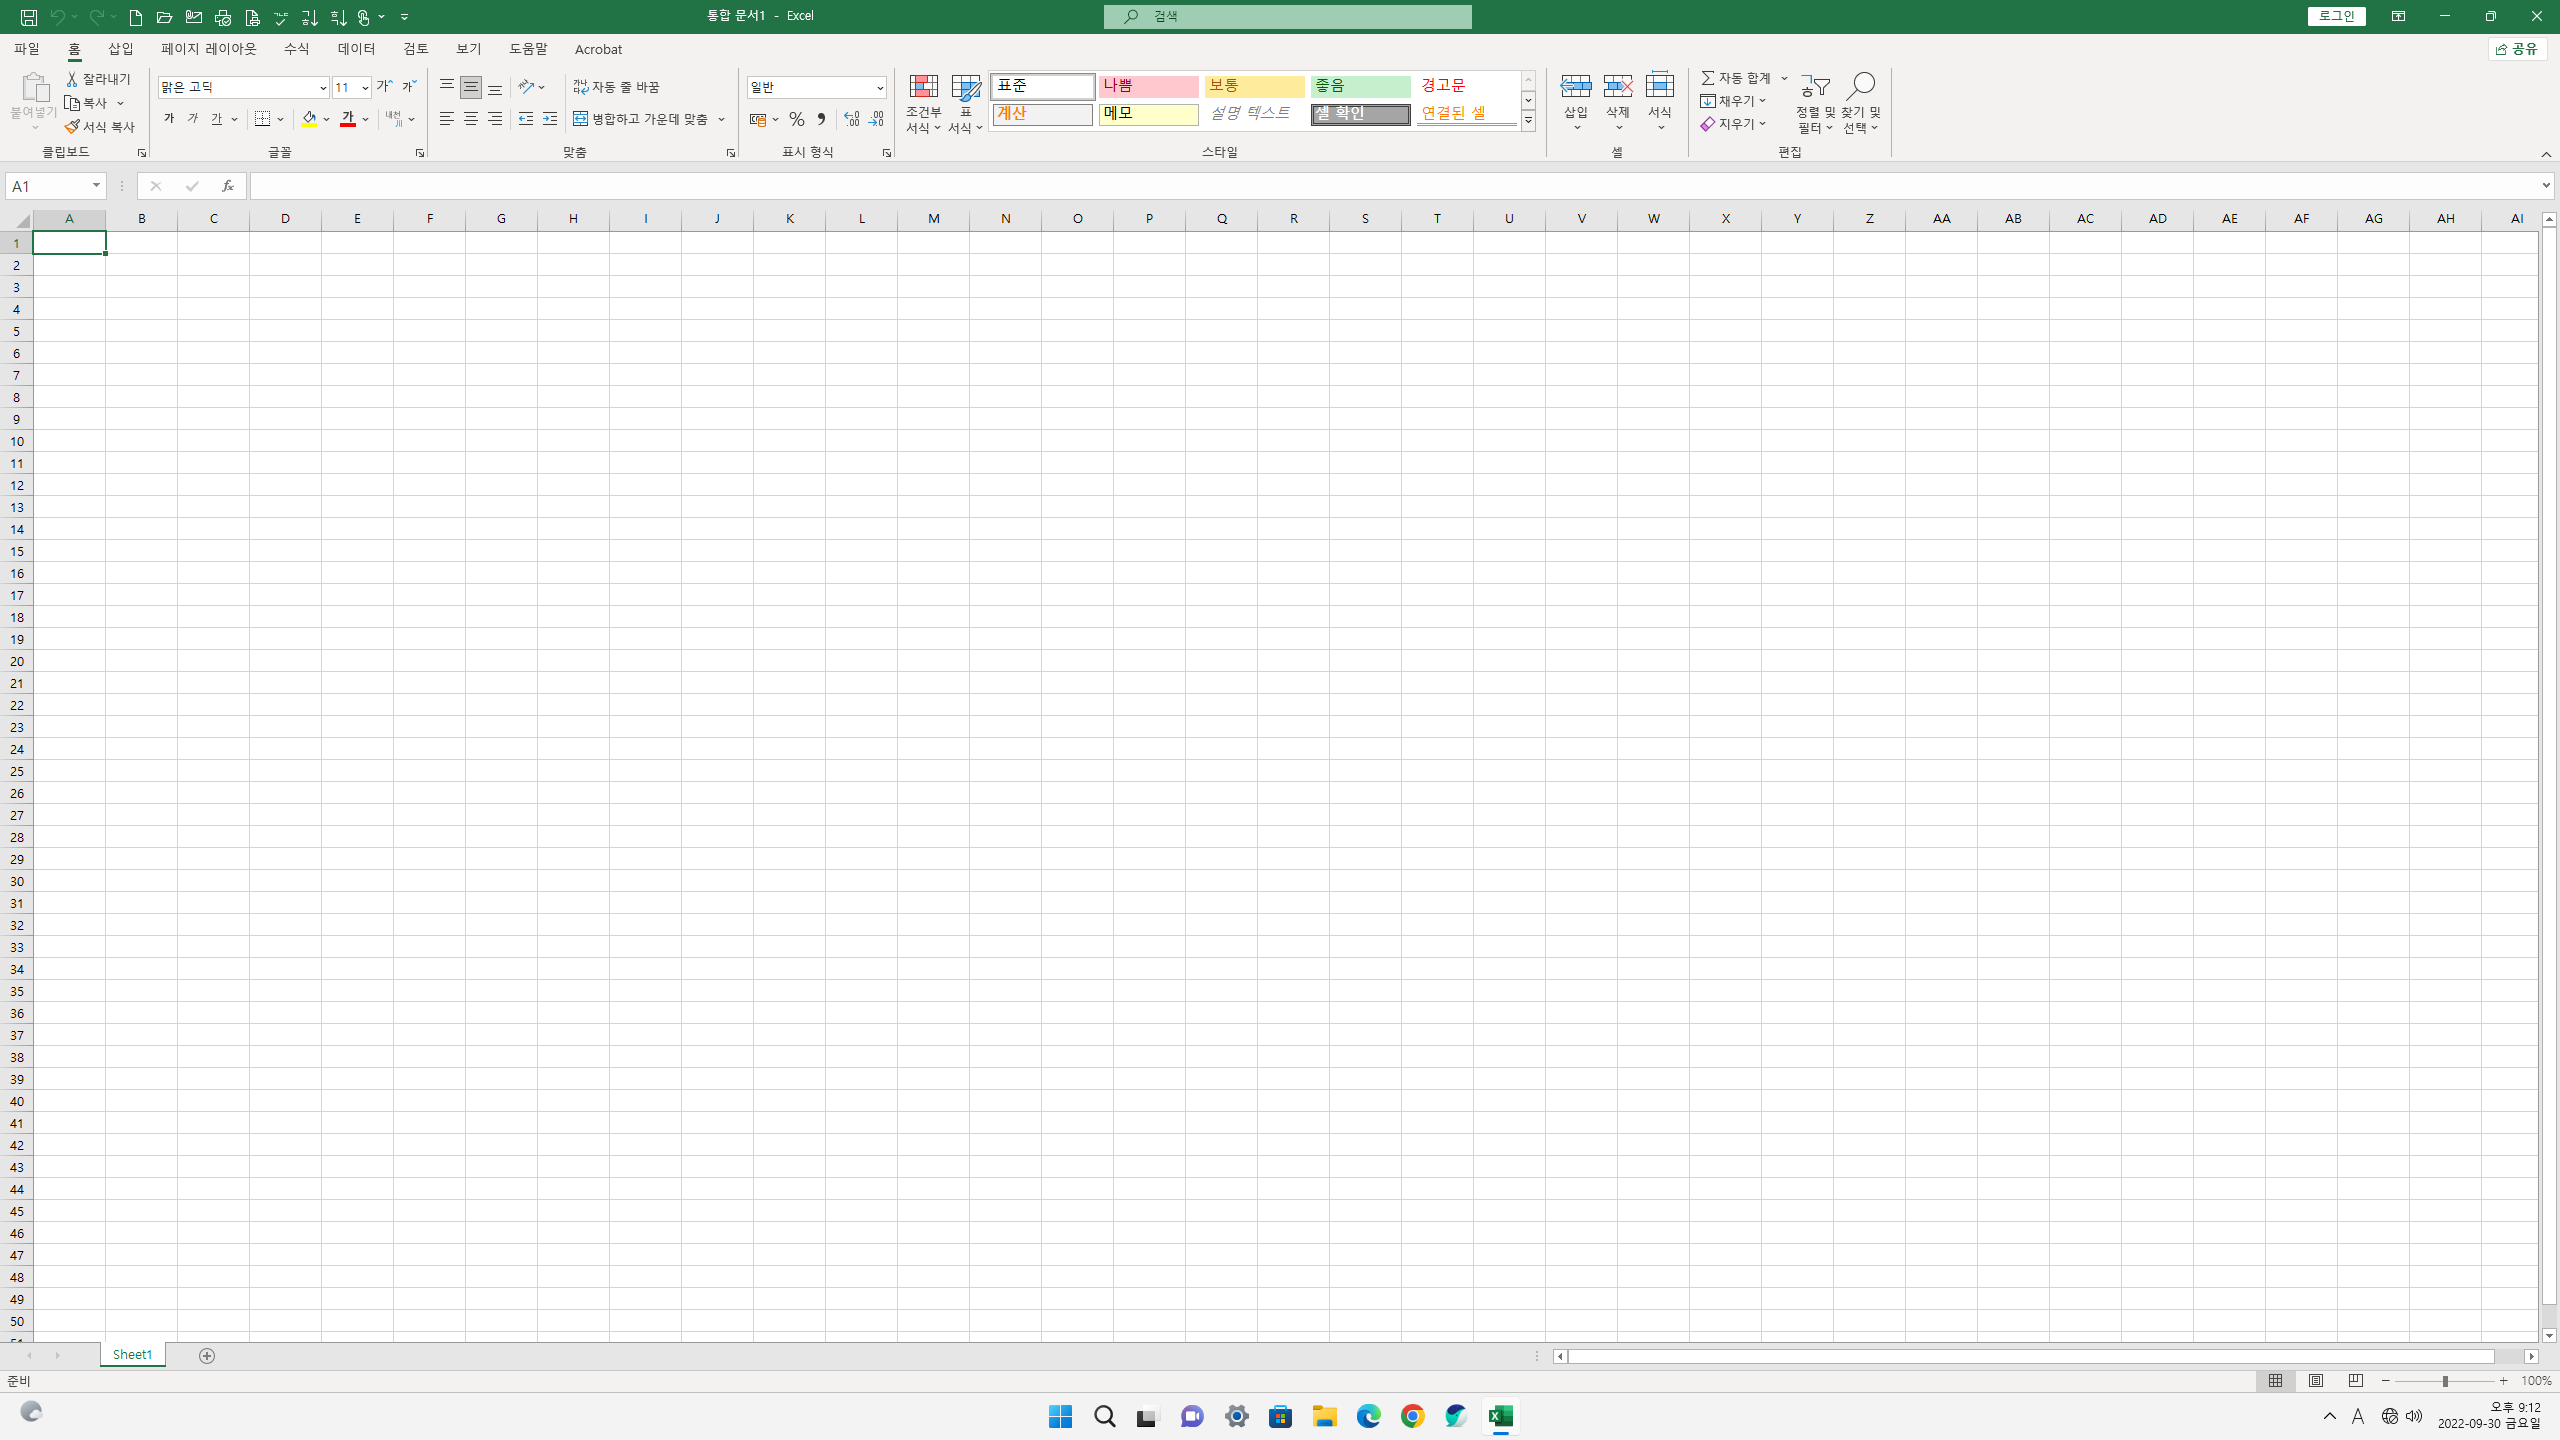This screenshot has height=1440, width=2560.
Task: Open the font name dropdown
Action: (x=322, y=88)
